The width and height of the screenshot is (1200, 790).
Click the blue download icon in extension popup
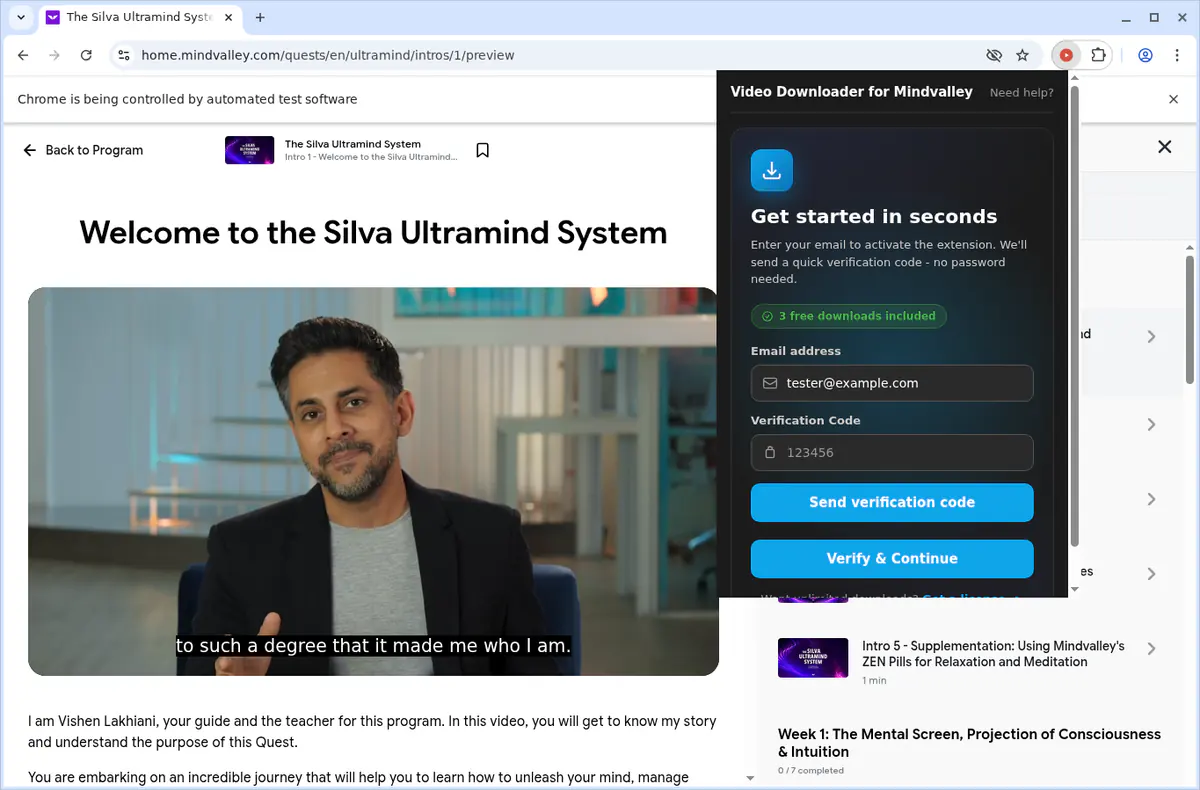coord(772,171)
